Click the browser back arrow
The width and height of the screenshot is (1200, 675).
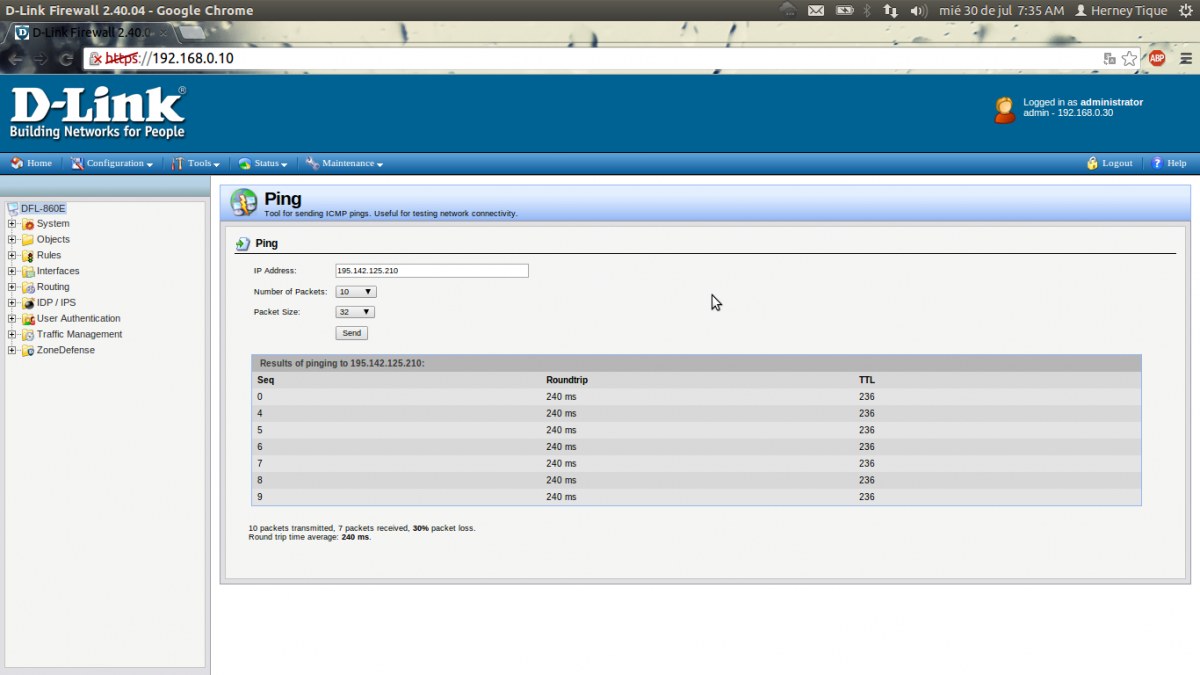pos(14,58)
